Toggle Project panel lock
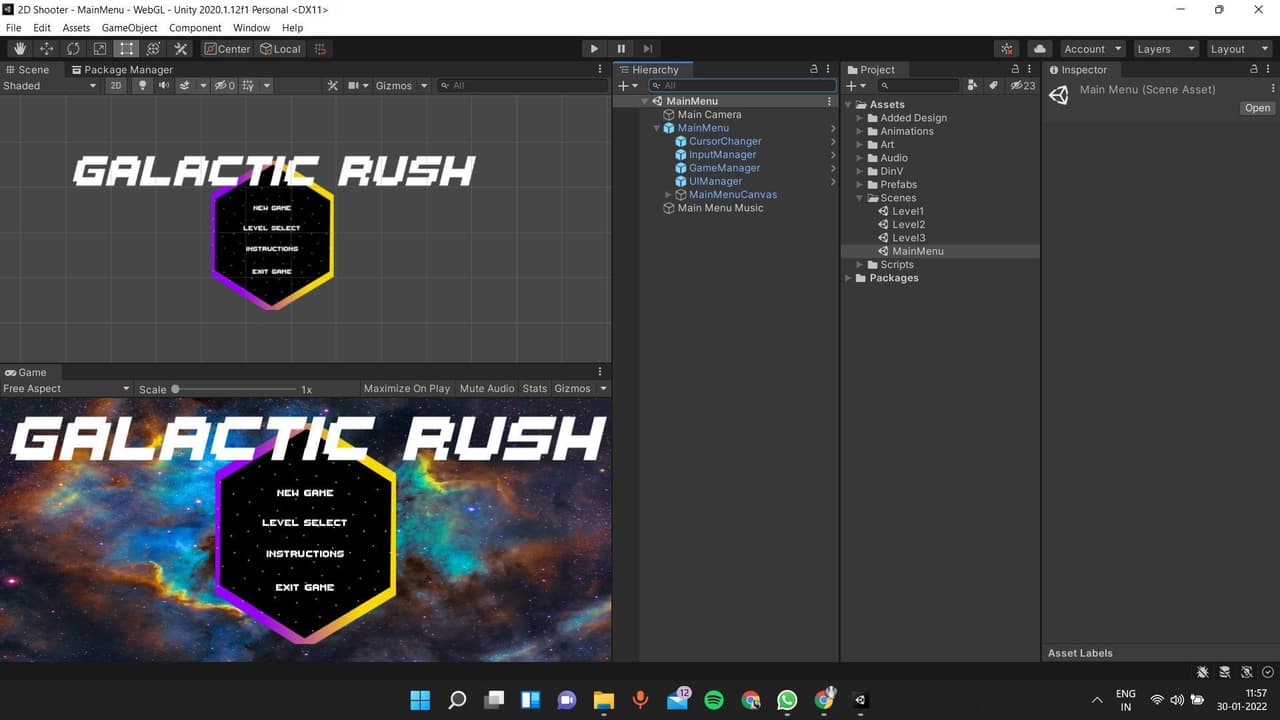The image size is (1280, 720). (x=1015, y=70)
